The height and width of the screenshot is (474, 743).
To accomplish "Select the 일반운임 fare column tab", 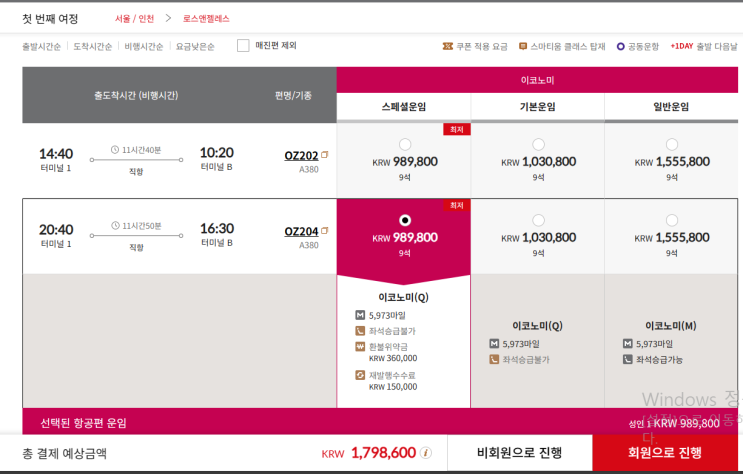I will click(x=671, y=107).
